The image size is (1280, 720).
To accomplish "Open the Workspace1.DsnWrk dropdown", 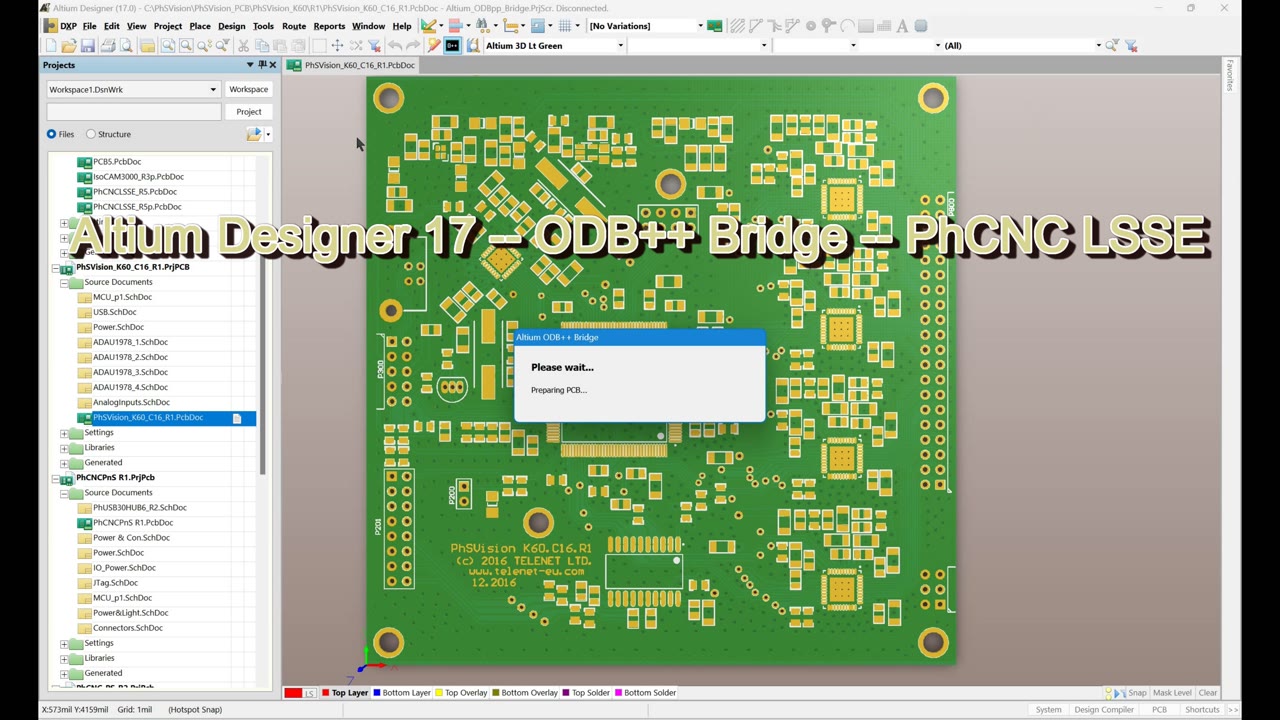I will 212,90.
